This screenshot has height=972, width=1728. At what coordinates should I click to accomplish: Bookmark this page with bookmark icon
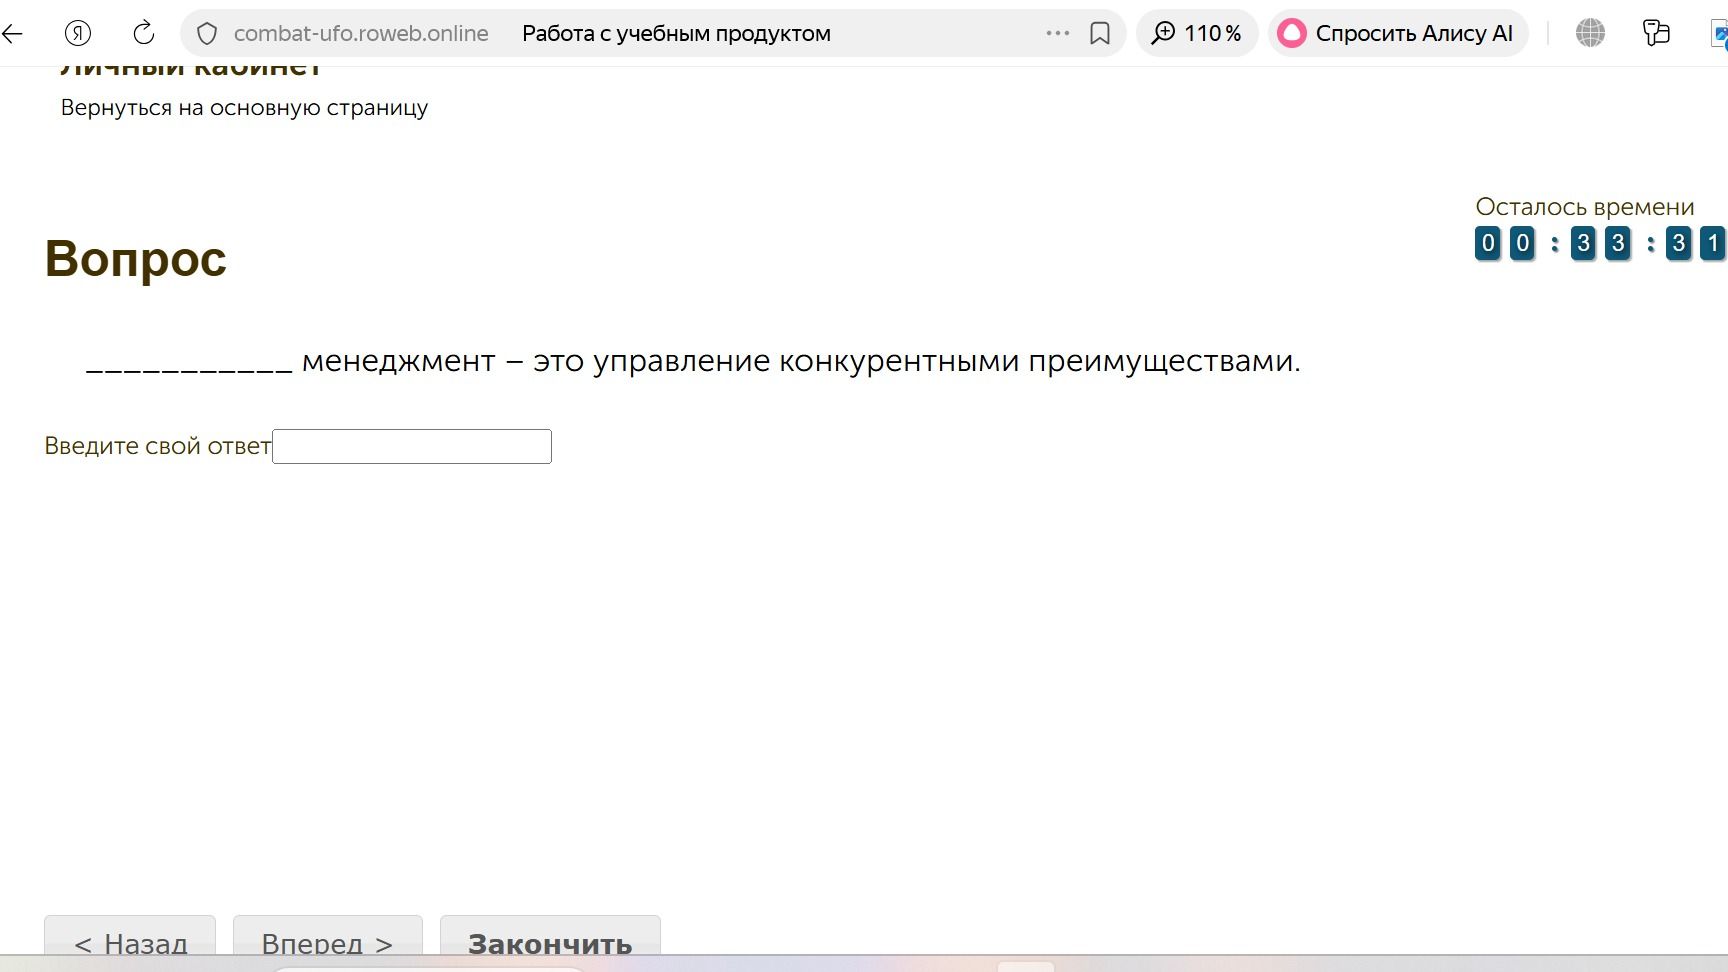point(1100,33)
